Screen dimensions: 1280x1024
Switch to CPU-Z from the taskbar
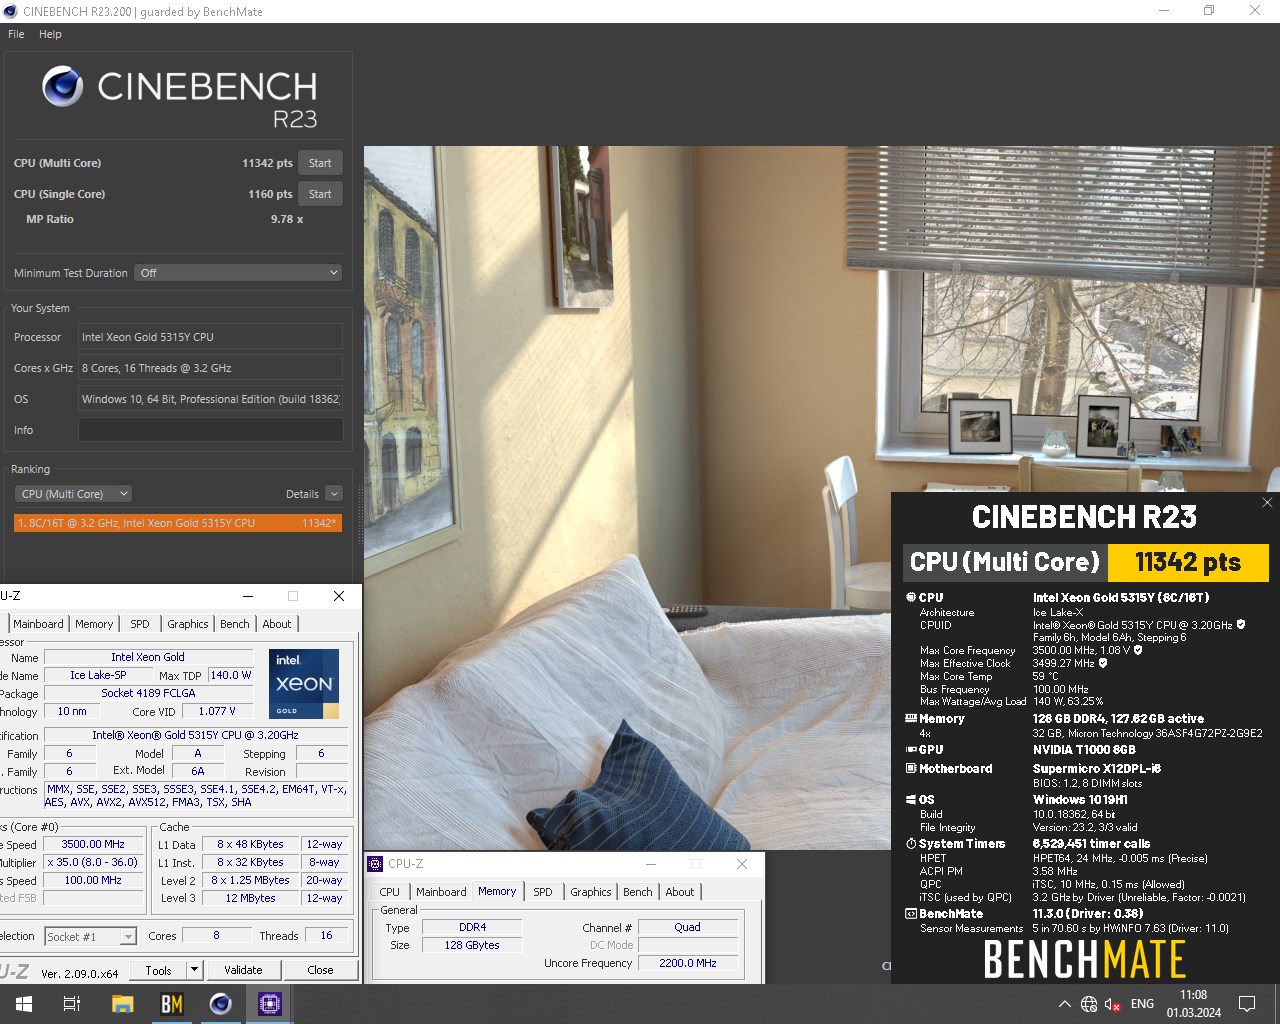(x=270, y=1004)
